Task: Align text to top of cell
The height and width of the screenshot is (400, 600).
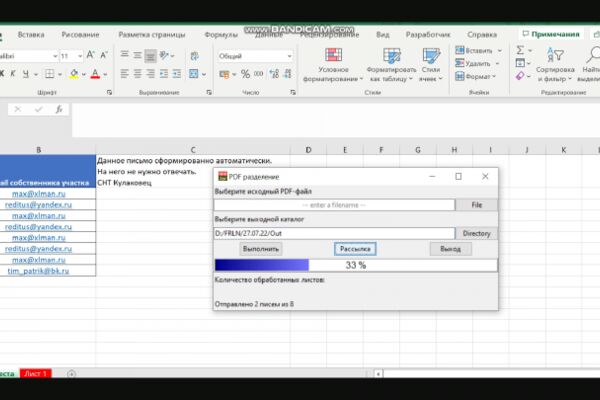Action: [x=124, y=55]
